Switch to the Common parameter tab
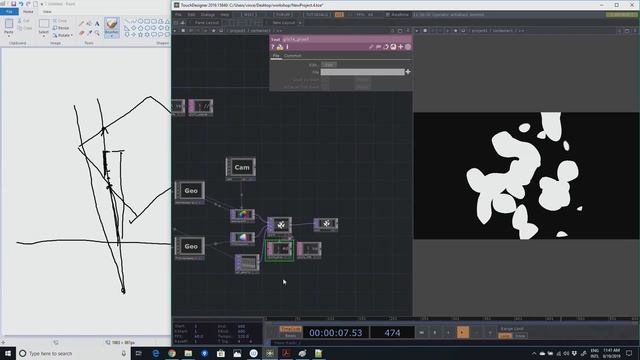This screenshot has width=640, height=360. click(293, 56)
